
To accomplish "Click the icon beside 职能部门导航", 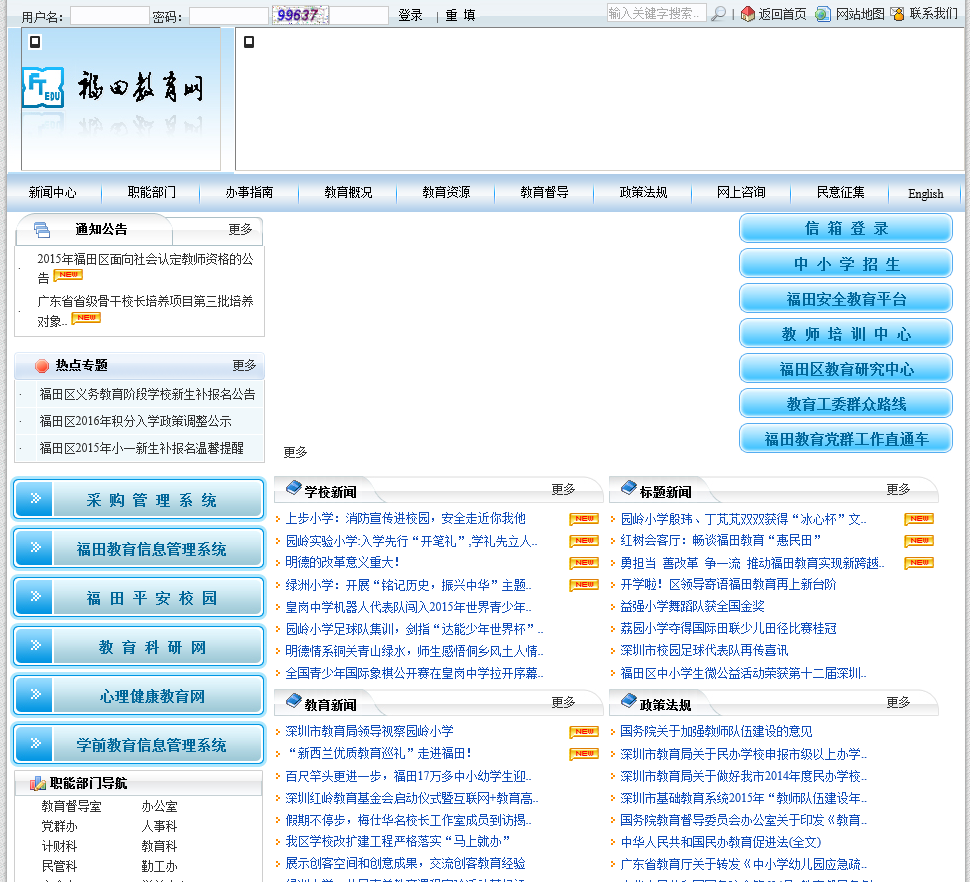I will click(38, 784).
